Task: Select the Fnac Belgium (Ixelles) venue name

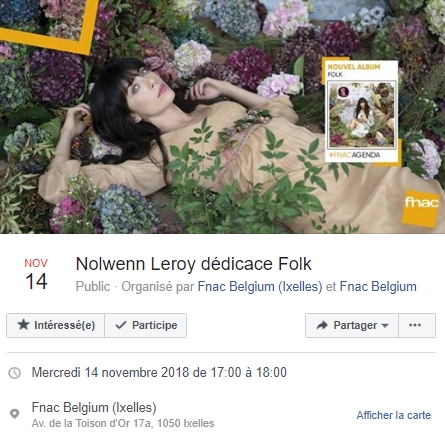Action: [x=94, y=408]
